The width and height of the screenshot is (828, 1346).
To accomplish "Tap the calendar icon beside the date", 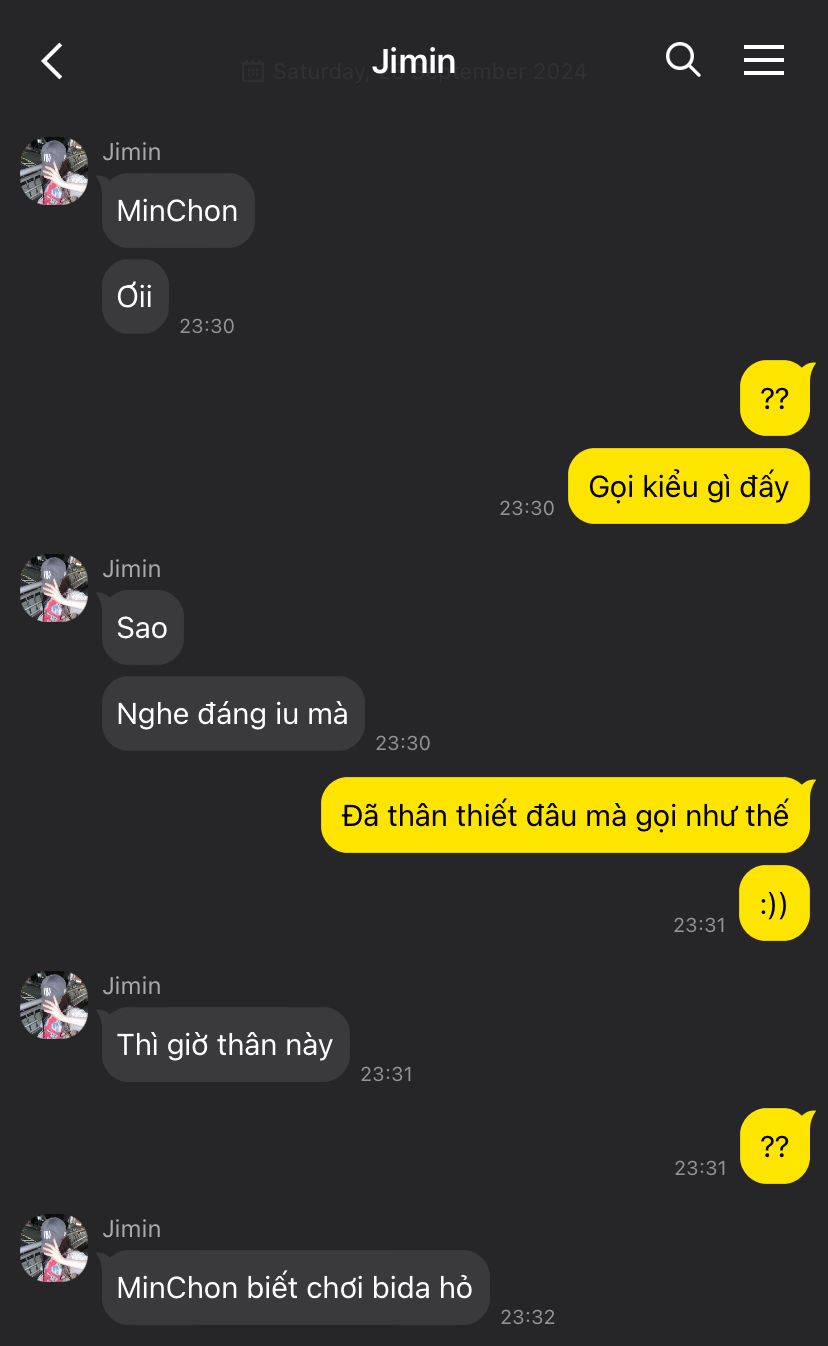I will (253, 71).
